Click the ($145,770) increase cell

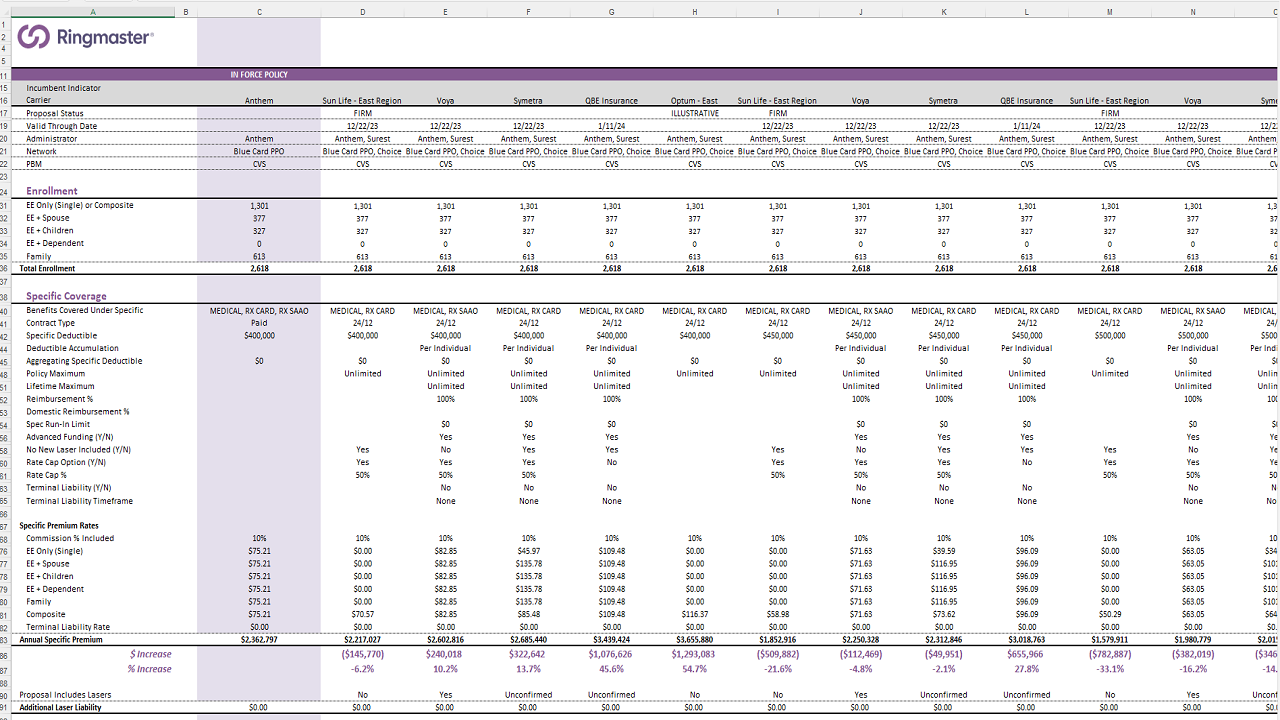362,654
